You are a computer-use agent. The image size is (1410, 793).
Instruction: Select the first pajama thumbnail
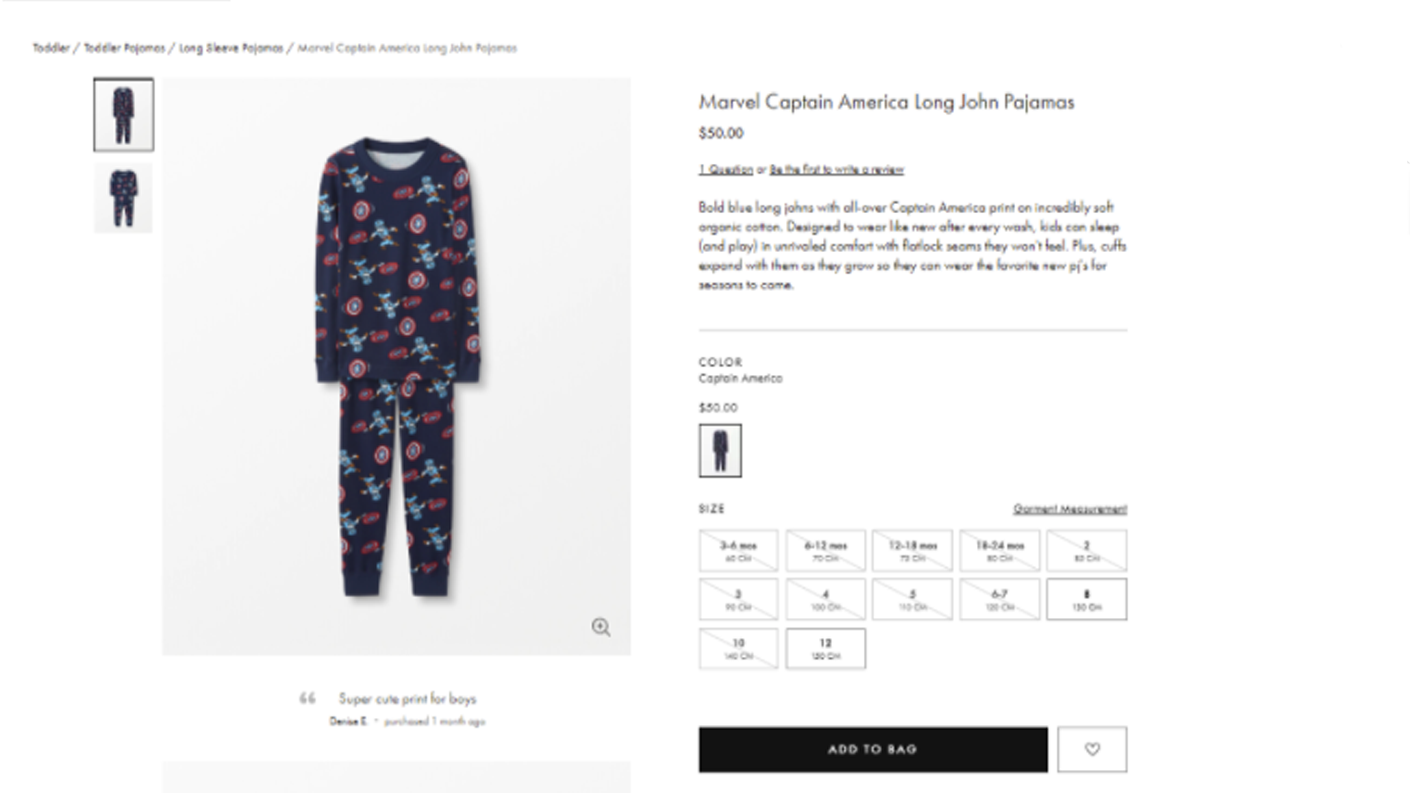coord(123,115)
